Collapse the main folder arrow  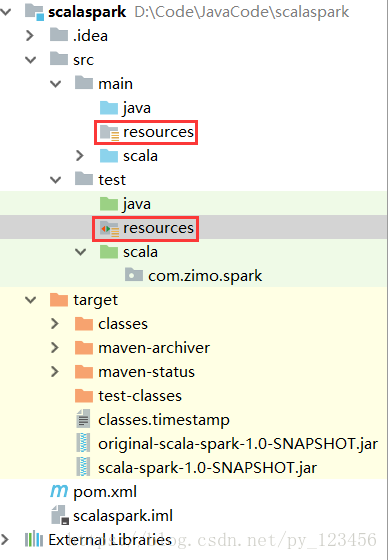[55, 84]
